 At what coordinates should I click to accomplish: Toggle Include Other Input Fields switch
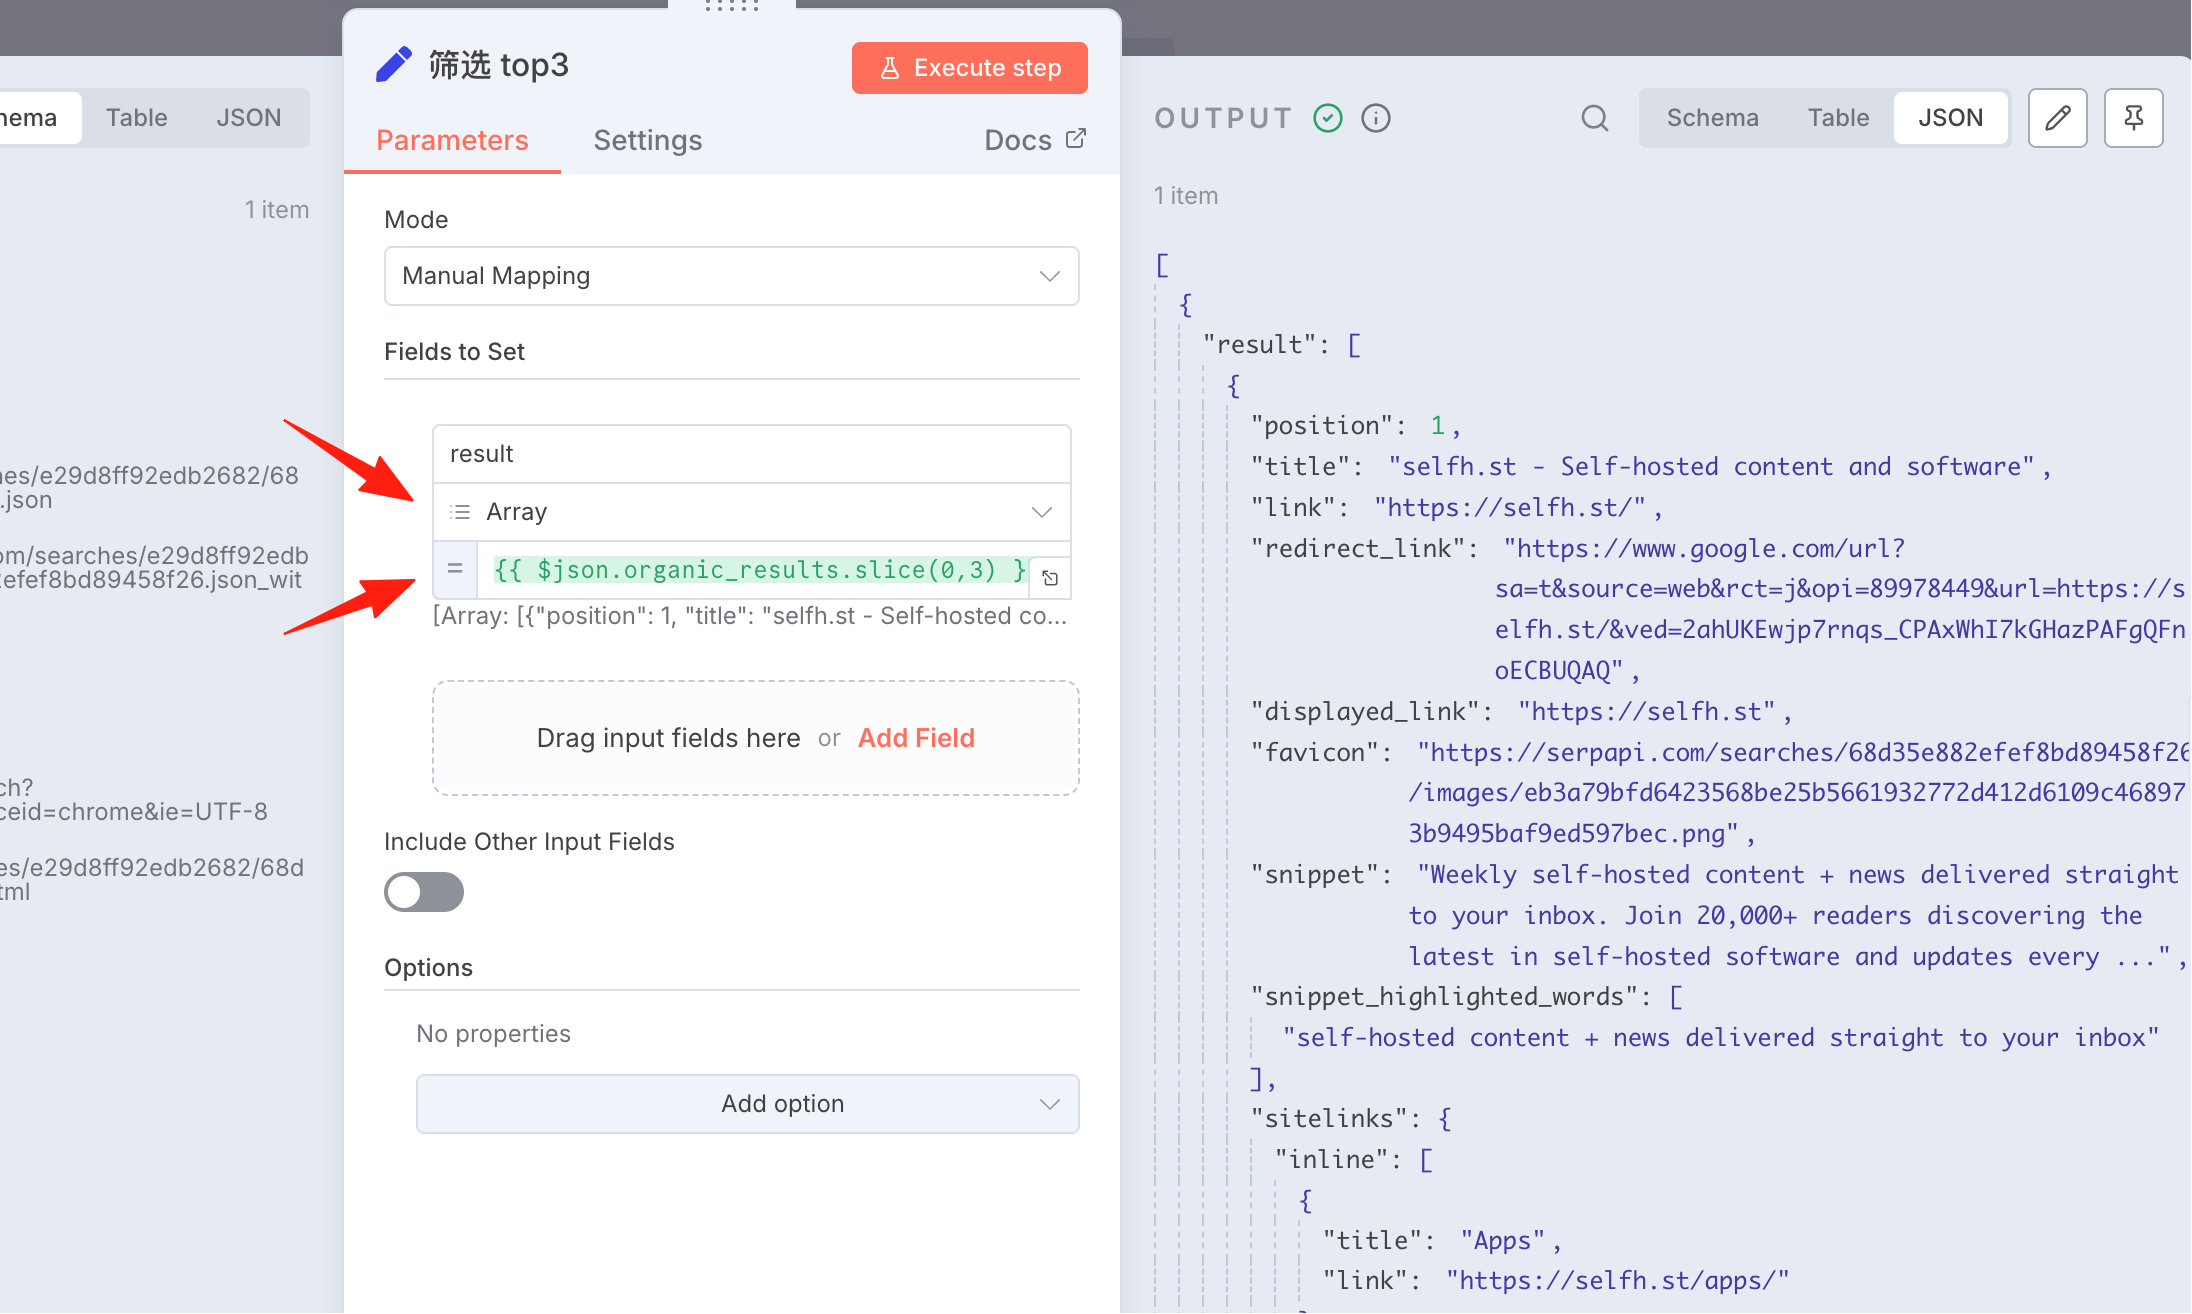click(424, 892)
